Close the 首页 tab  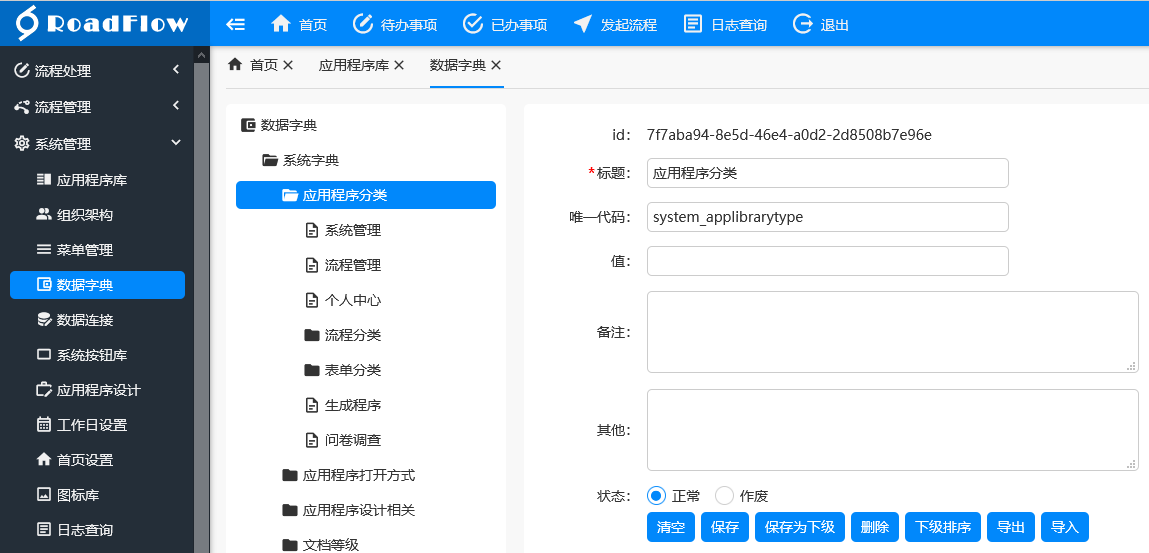[288, 65]
